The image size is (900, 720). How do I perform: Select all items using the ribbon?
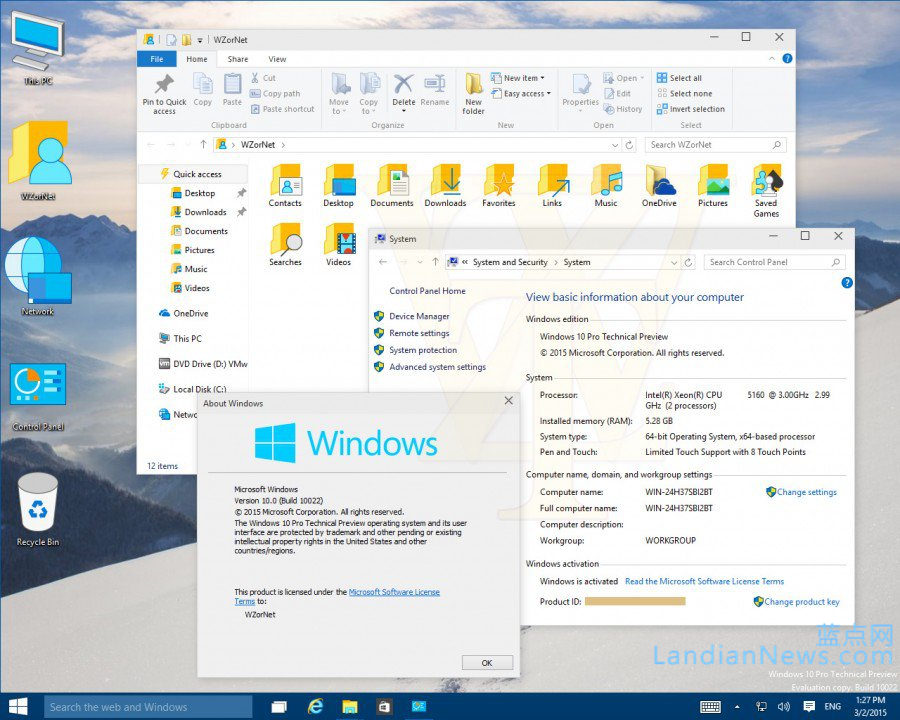[x=686, y=77]
